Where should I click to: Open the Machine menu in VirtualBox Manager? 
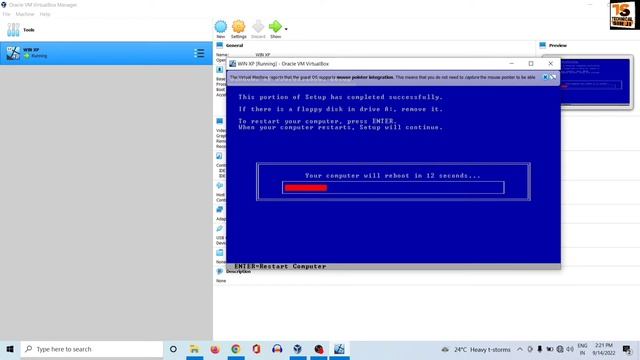coord(25,14)
